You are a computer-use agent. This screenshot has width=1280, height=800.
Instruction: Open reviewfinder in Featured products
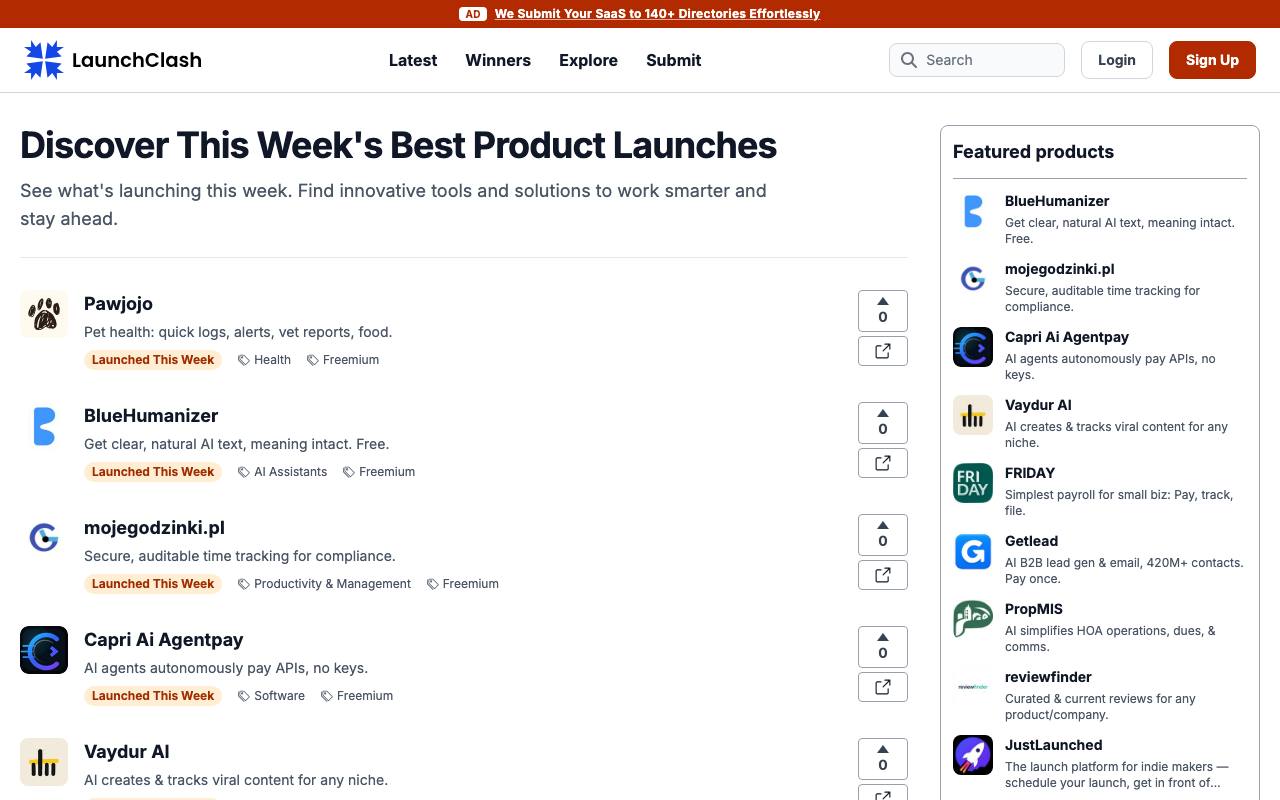coord(1048,677)
